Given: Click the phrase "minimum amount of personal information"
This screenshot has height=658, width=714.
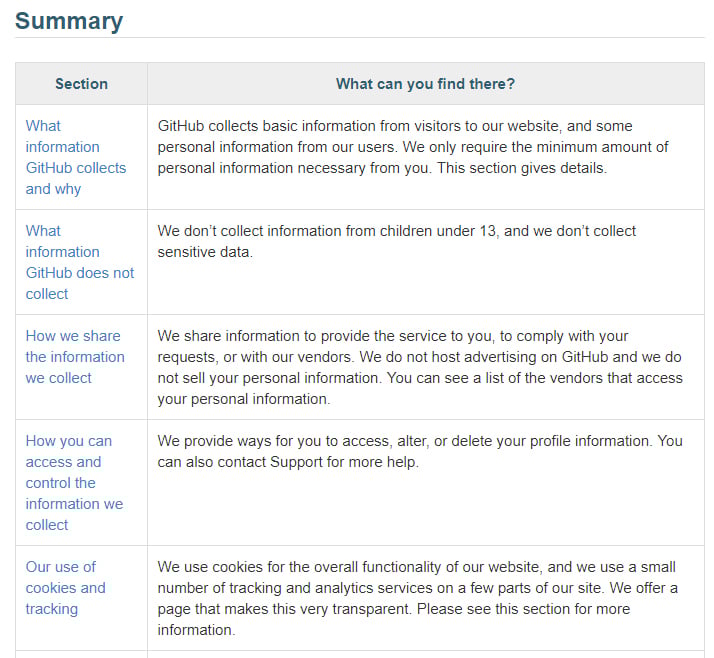Looking at the screenshot, I should click(413, 158).
